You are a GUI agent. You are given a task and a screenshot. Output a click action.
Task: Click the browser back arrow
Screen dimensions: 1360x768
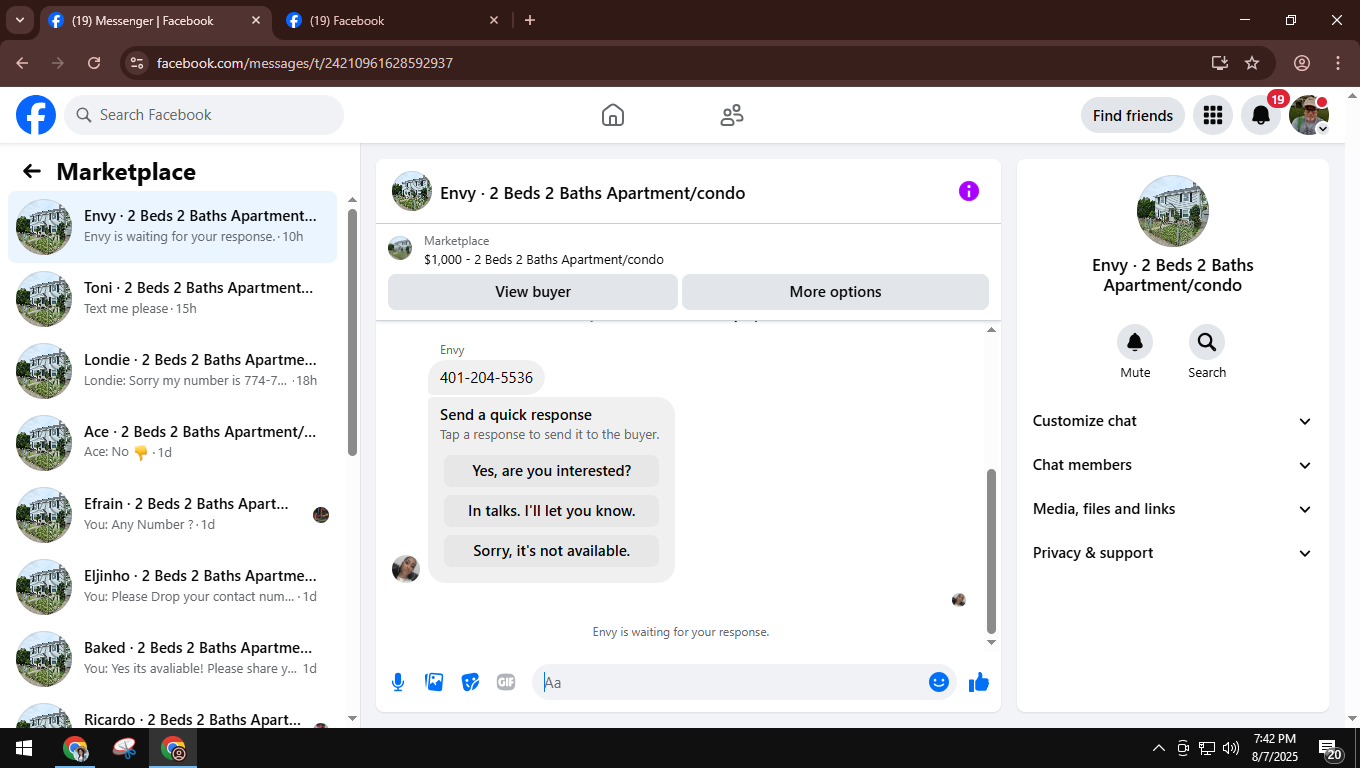coord(22,63)
